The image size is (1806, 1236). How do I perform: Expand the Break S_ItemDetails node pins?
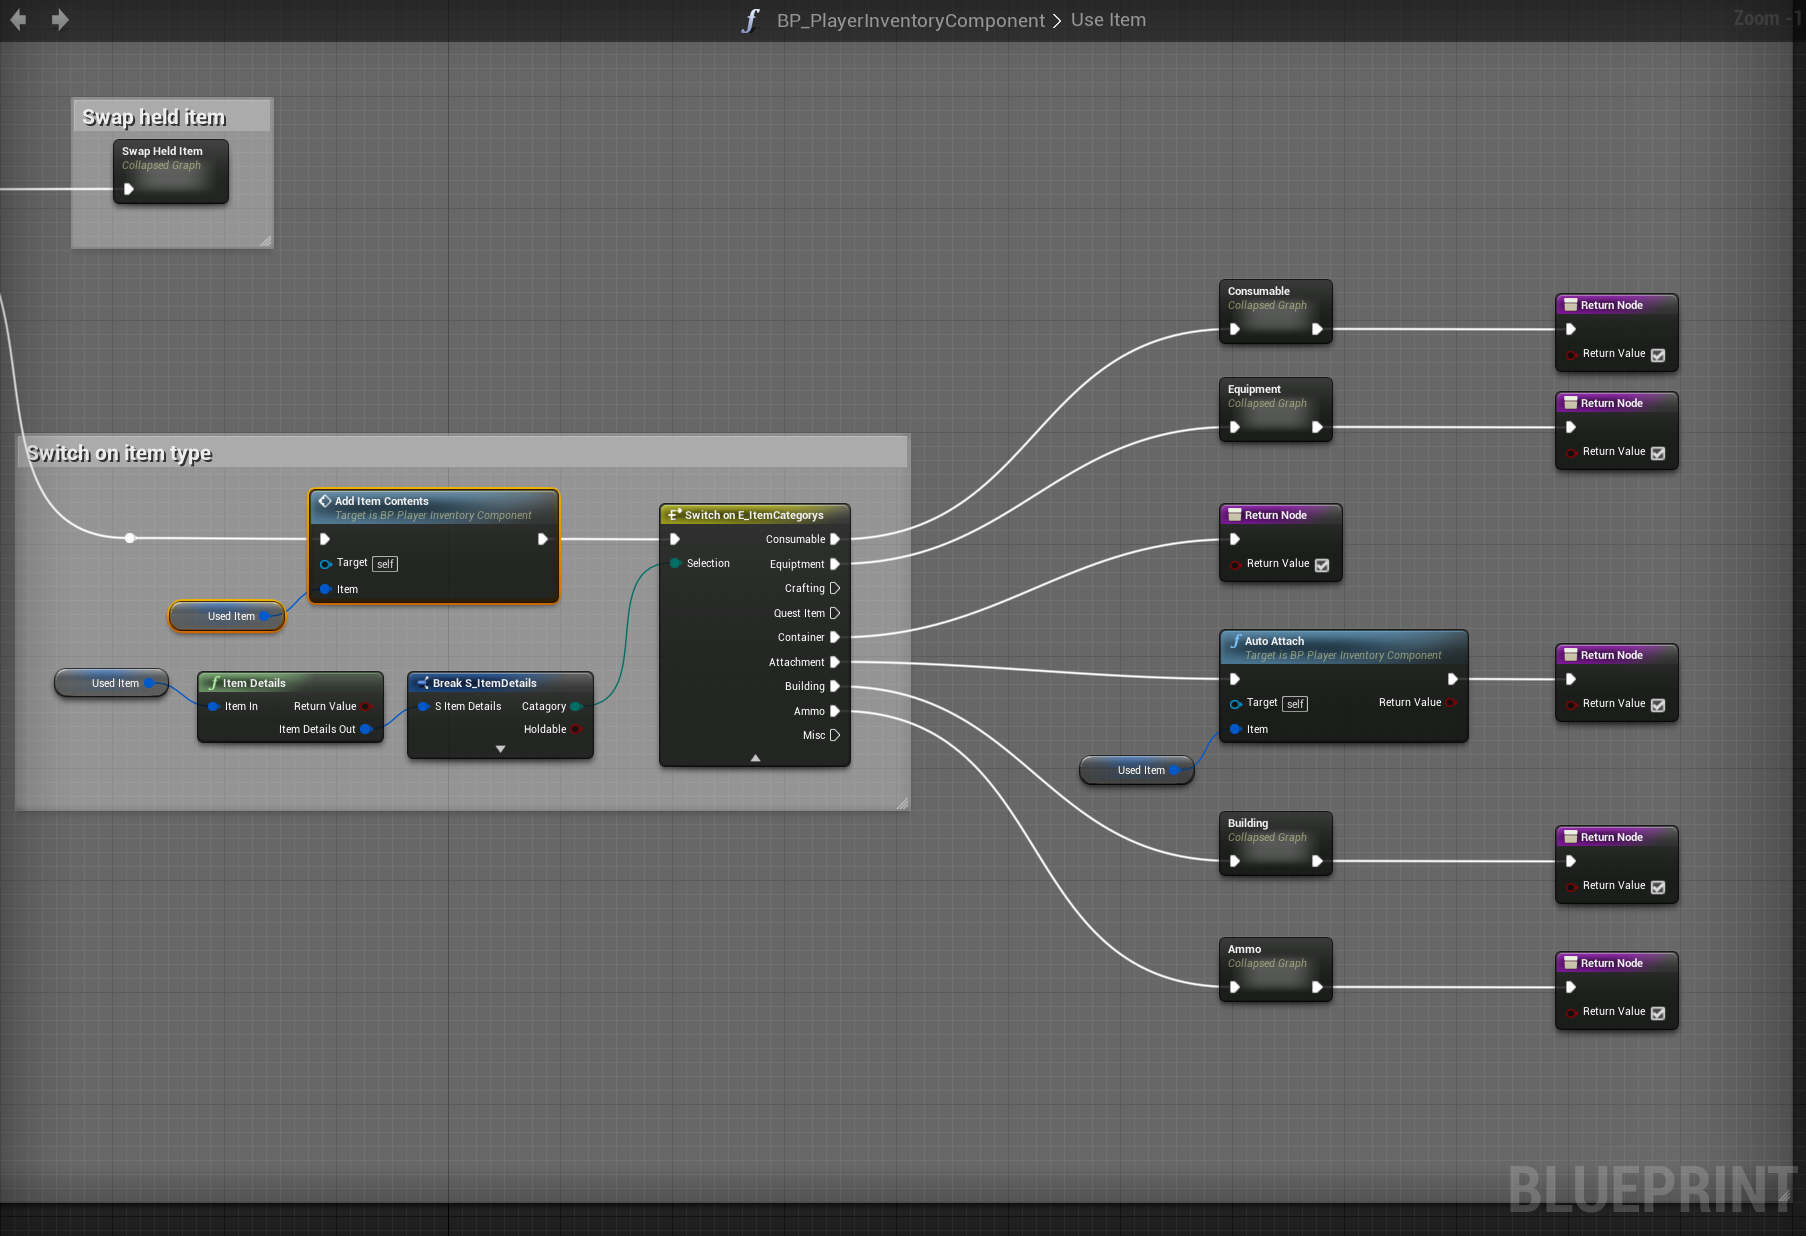[x=500, y=749]
